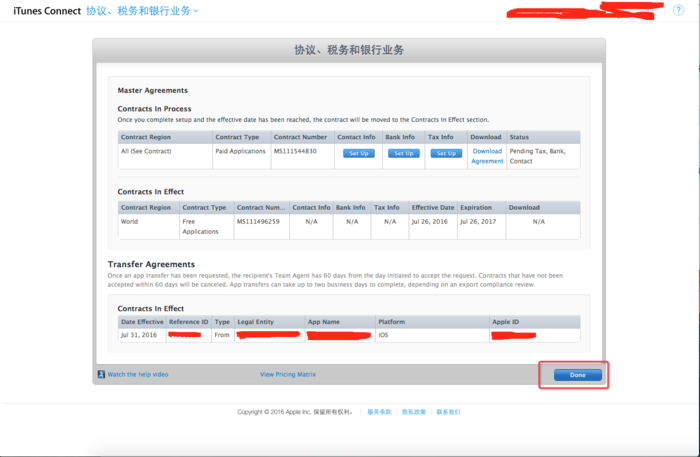This screenshot has width=700, height=457.
Task: Click the Apple ID column header in transfers table
Action: 505,321
